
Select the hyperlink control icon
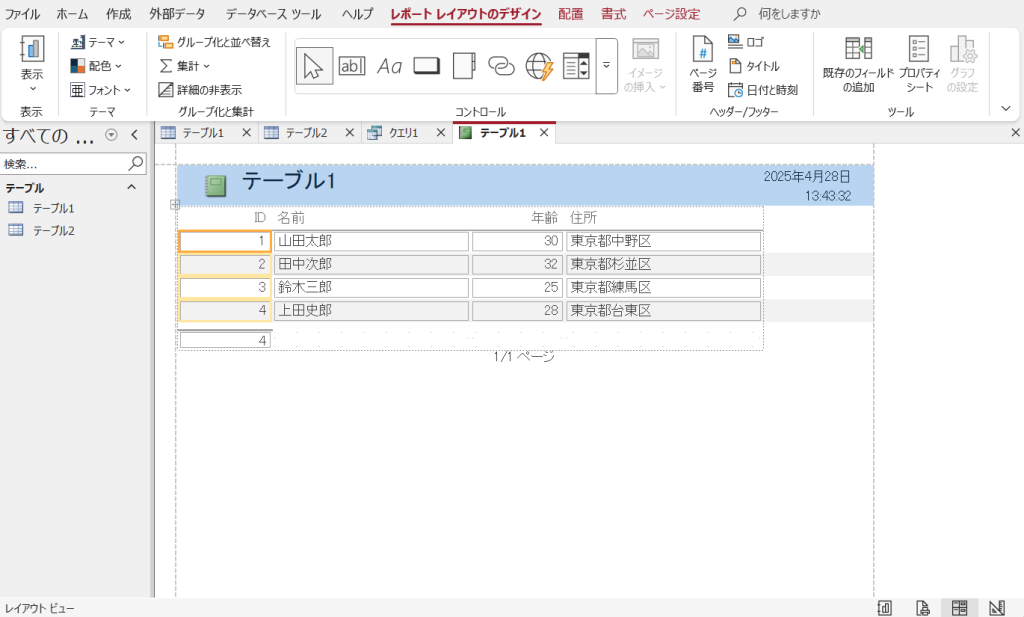click(x=501, y=66)
